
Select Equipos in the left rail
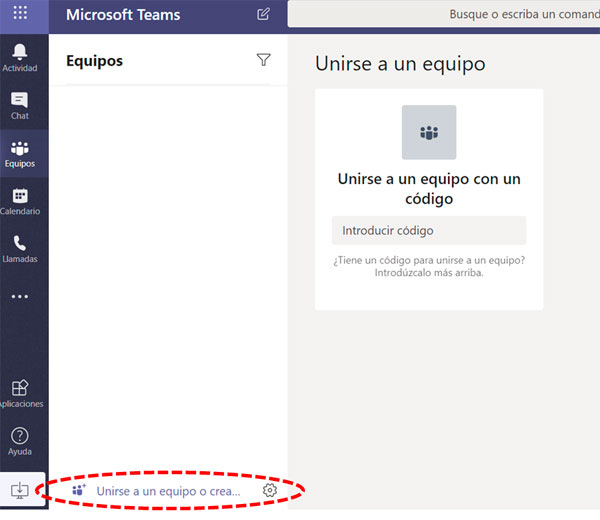tap(20, 153)
